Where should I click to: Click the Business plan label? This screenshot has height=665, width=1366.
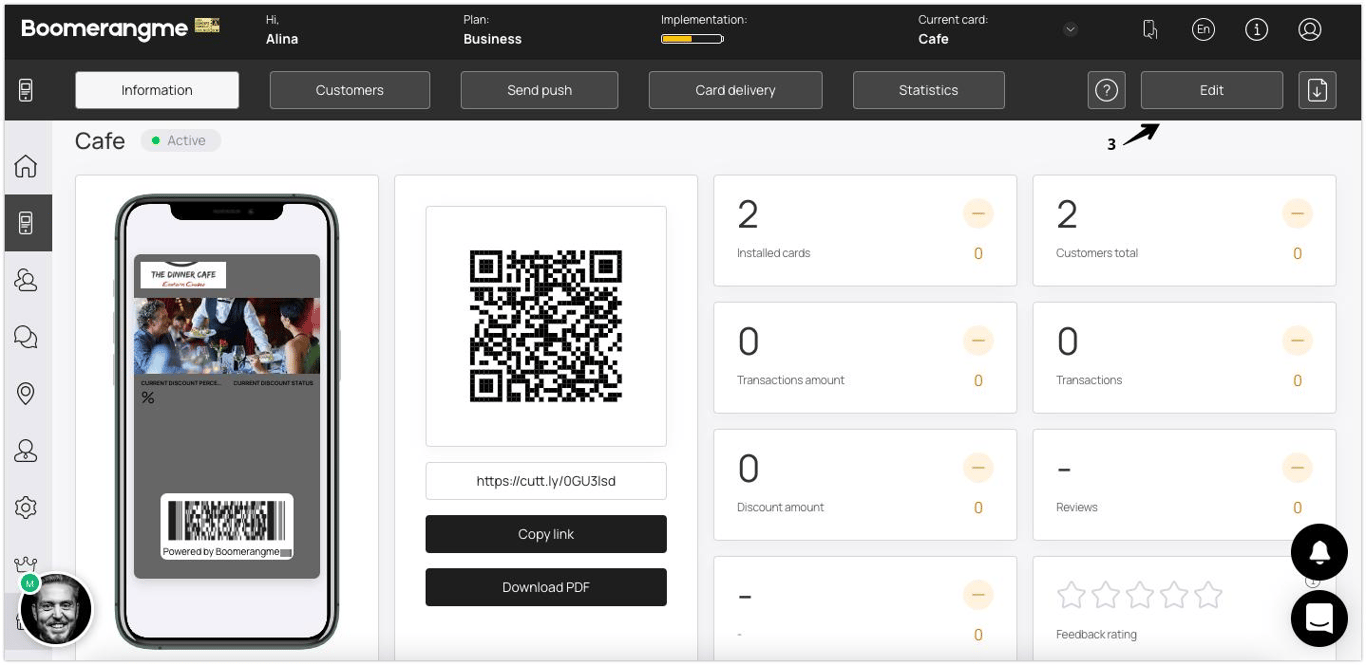493,39
